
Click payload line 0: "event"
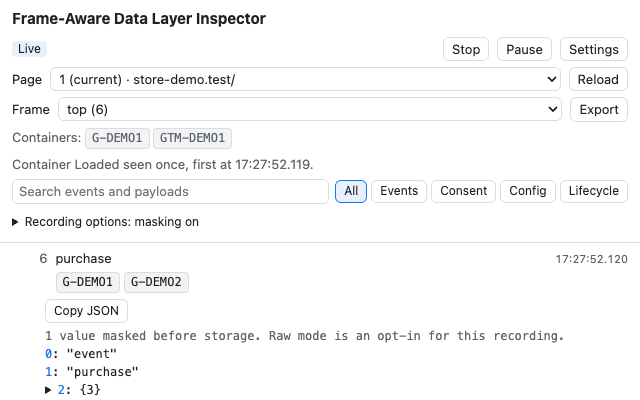click(81, 354)
